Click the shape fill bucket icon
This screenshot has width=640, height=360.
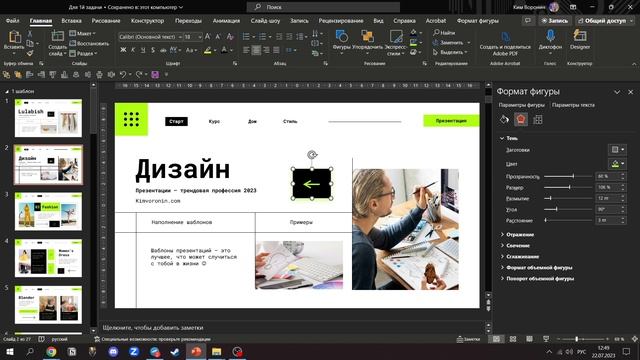413,32
